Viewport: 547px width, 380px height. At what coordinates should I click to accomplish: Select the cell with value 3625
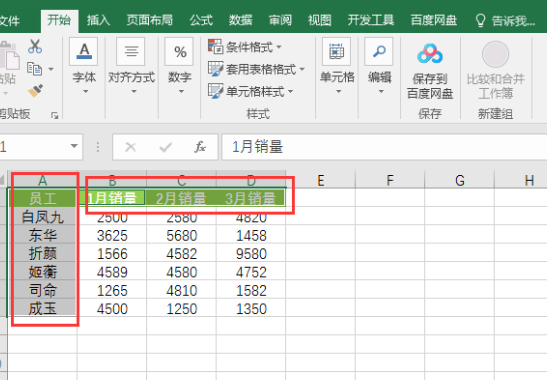112,235
